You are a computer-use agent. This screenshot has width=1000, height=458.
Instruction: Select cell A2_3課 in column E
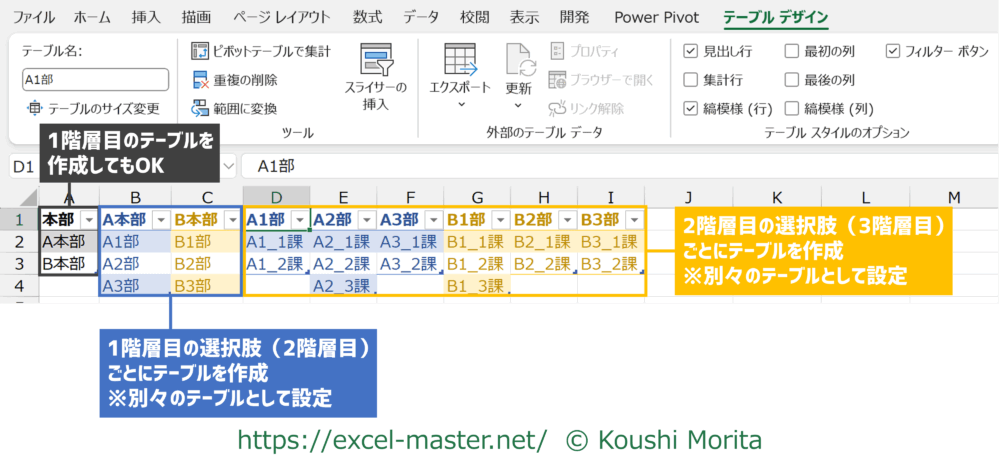click(x=343, y=287)
